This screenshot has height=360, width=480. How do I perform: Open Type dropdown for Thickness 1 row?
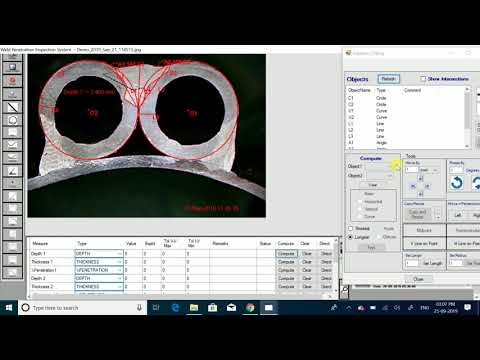click(x=120, y=262)
